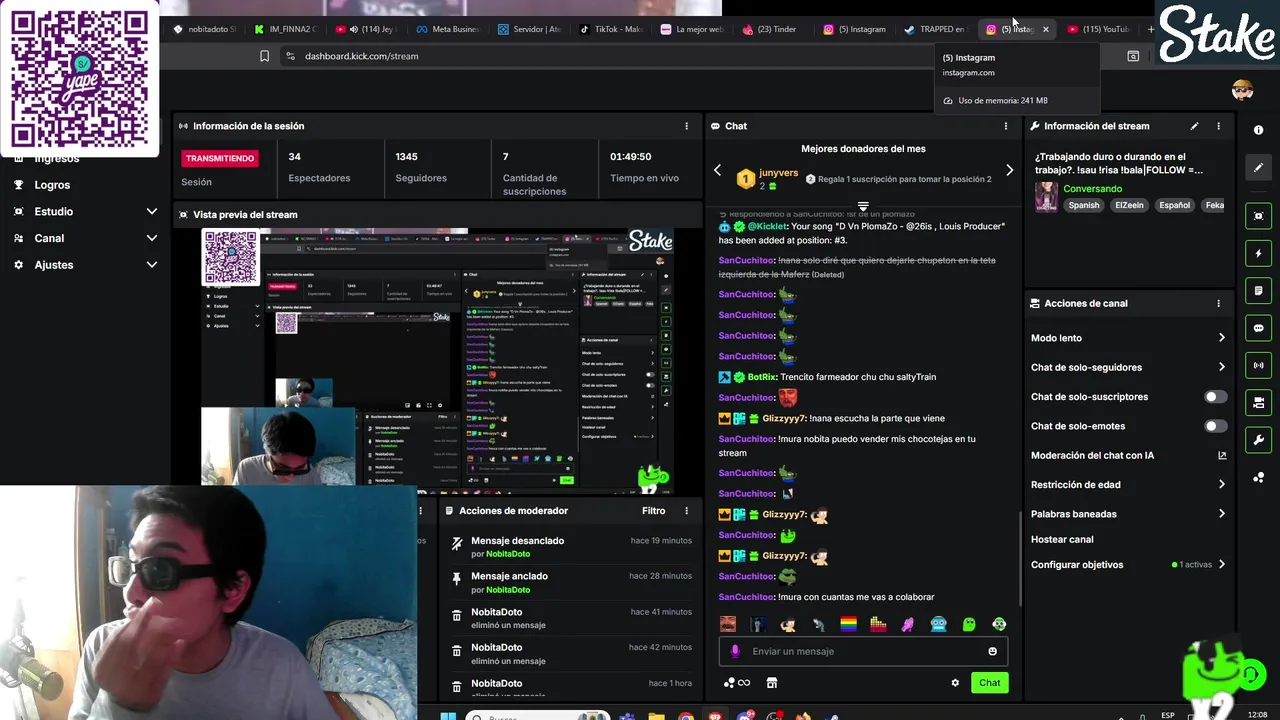Open Información de la sesión options menu

686,126
